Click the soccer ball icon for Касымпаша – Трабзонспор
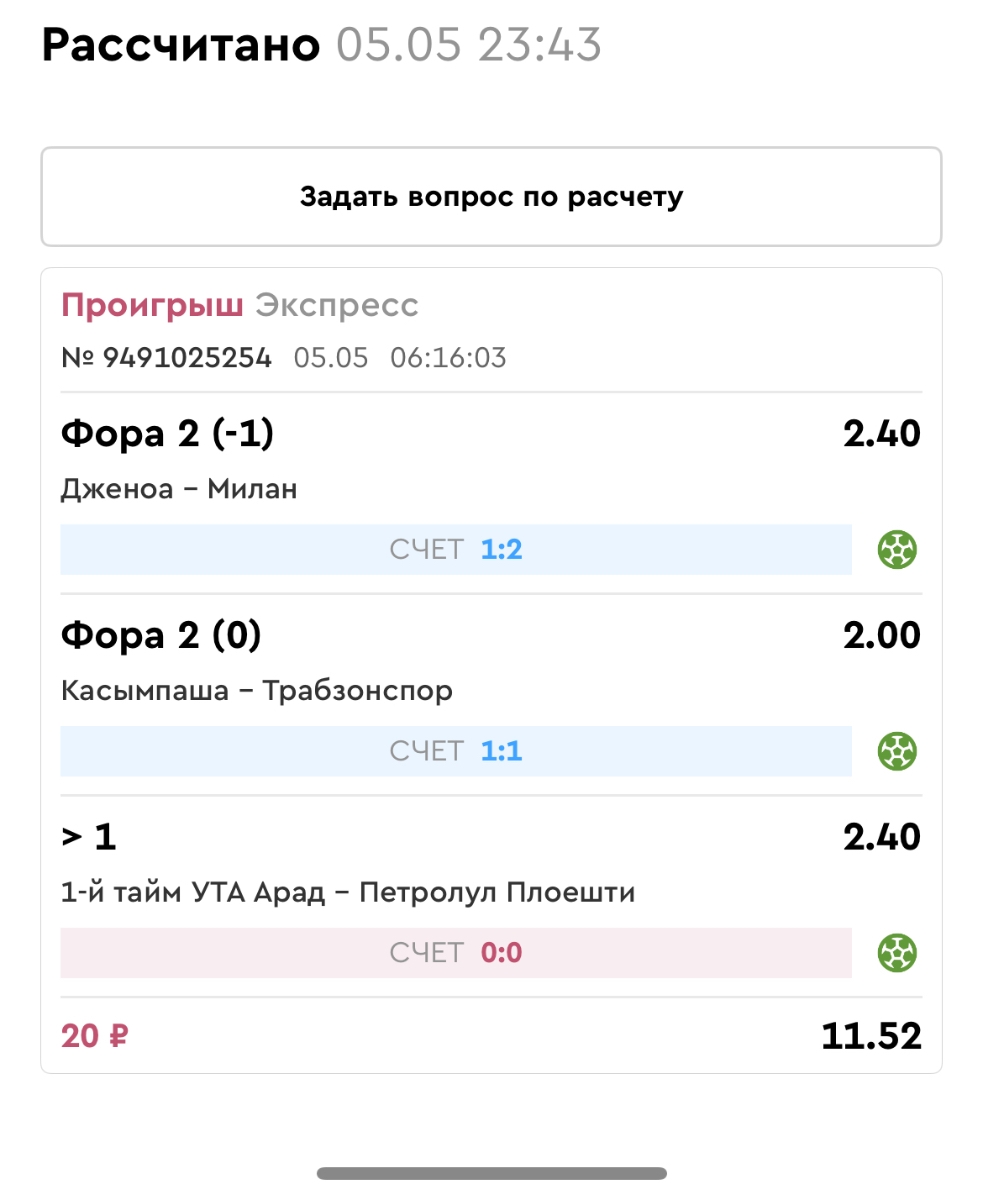 (897, 751)
